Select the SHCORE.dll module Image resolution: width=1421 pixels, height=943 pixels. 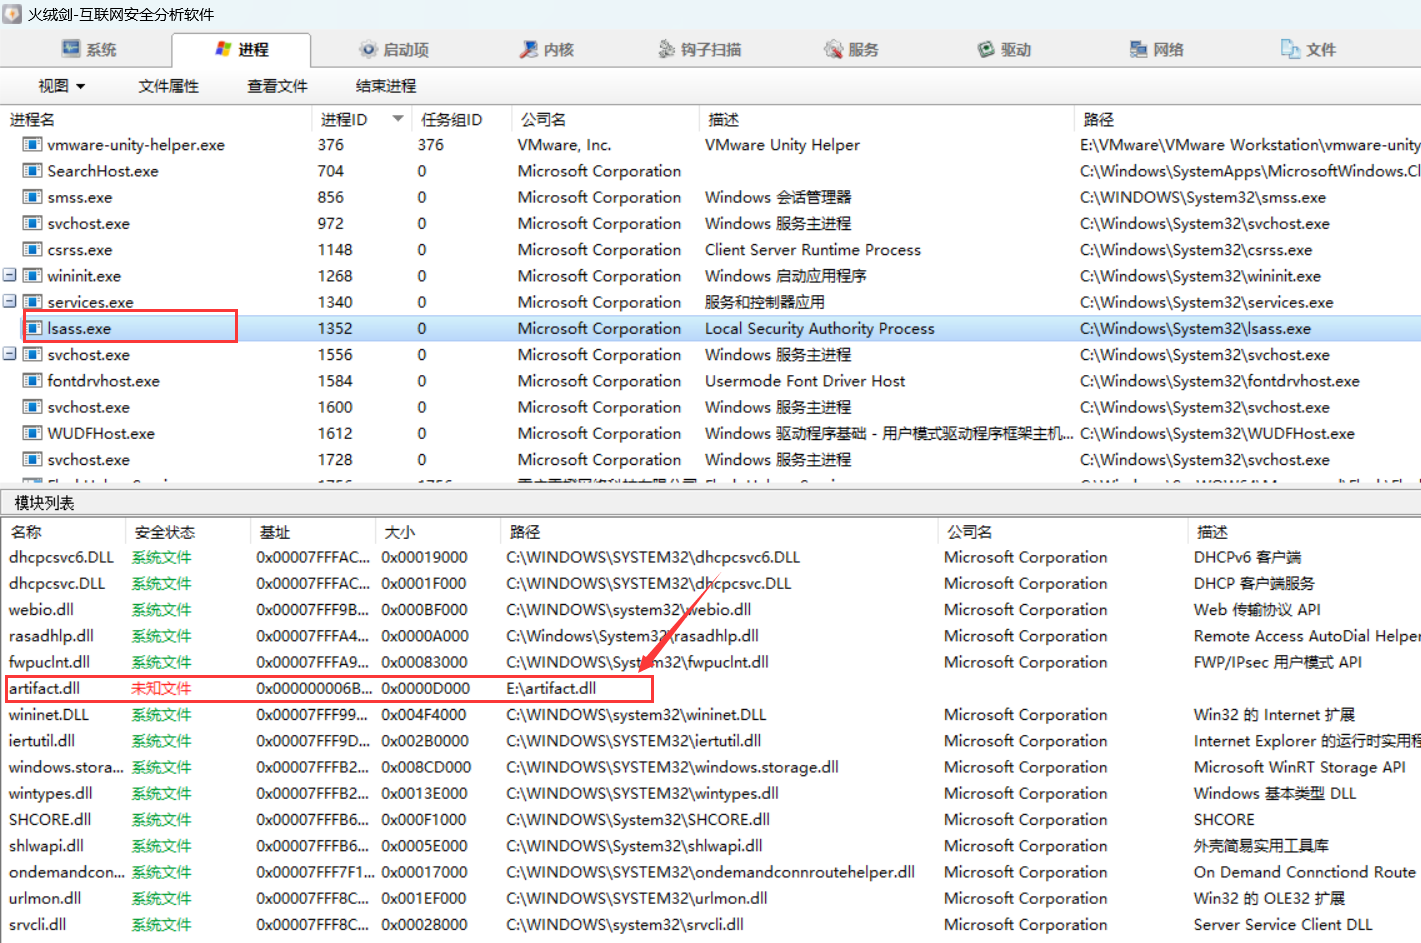(50, 819)
